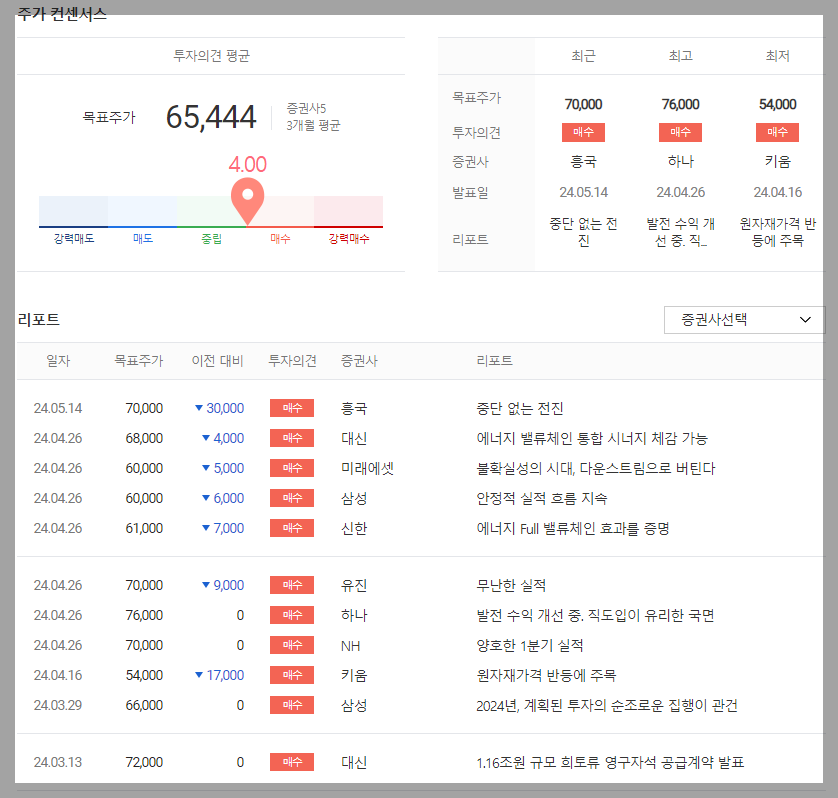The image size is (838, 798).
Task: Click the 70,000 value under 최근
Action: tap(583, 104)
